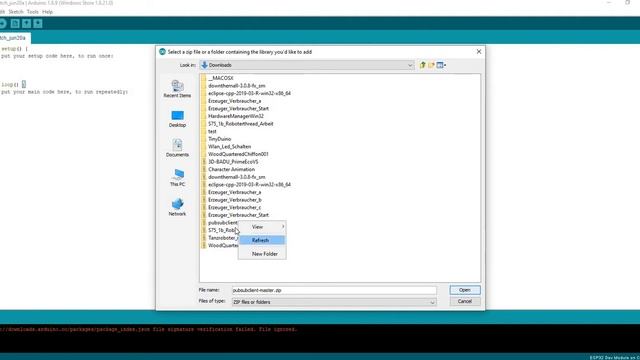Viewport: 640px width, 360px height.
Task: Click Cancel in the file dialog
Action: point(465,301)
